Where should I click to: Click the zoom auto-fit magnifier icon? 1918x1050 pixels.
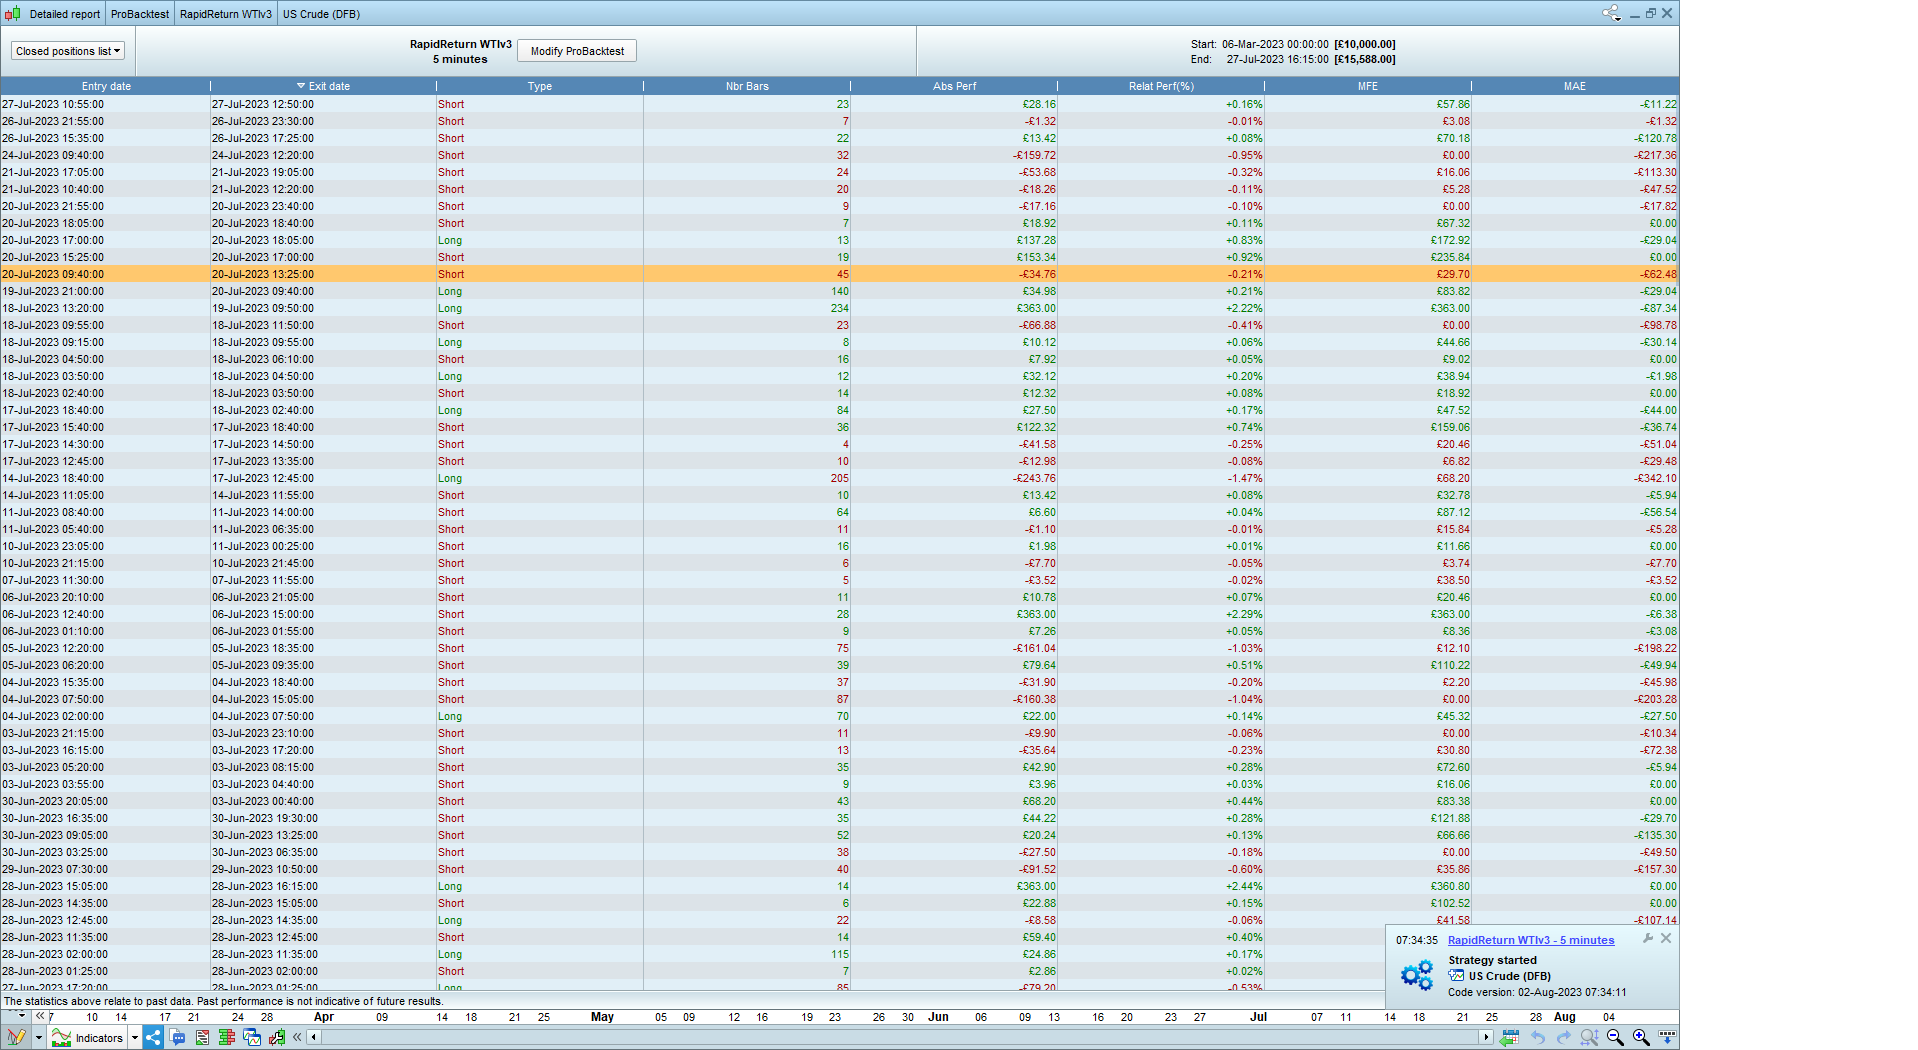pos(1589,1037)
